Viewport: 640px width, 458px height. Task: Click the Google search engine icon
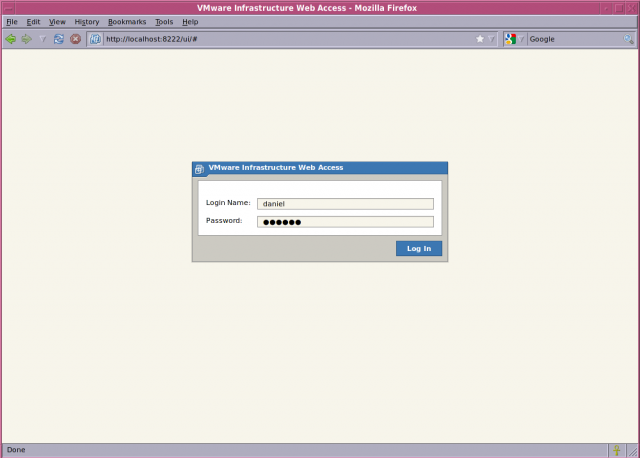510,39
